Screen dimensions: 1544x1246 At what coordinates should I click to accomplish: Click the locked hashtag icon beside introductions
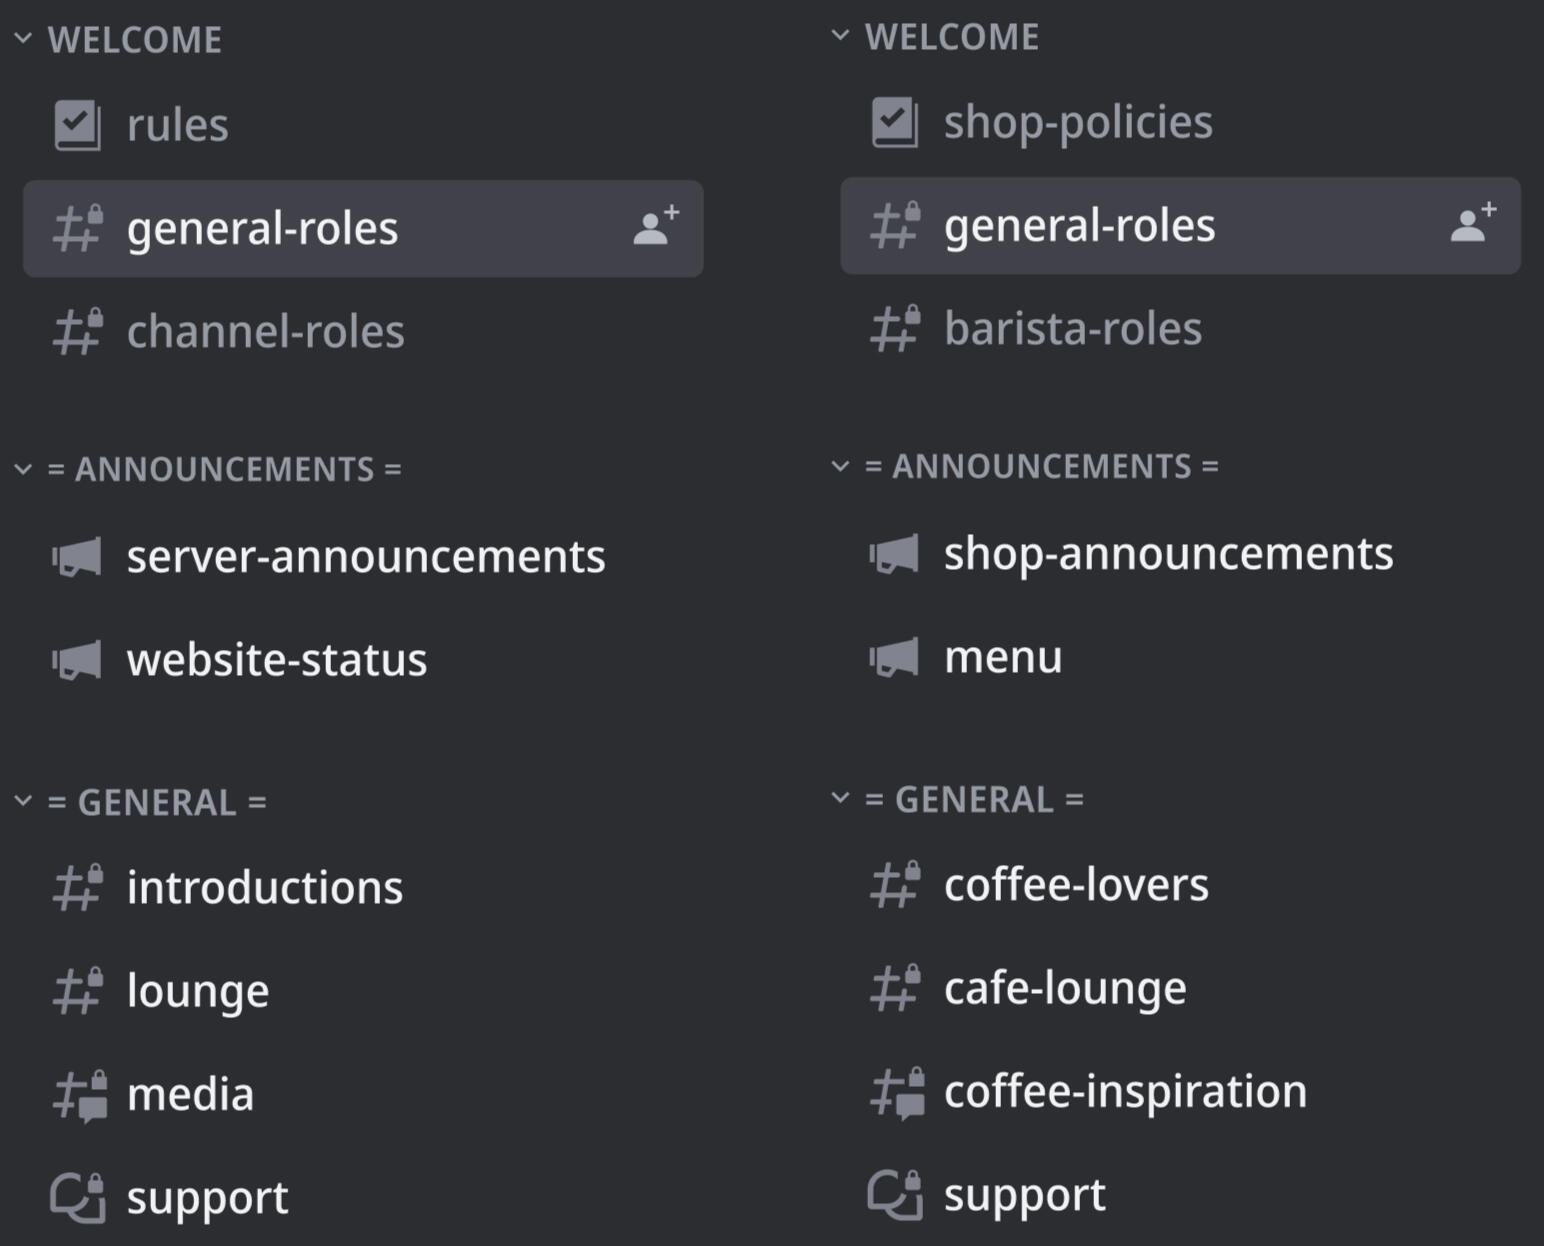pos(77,888)
